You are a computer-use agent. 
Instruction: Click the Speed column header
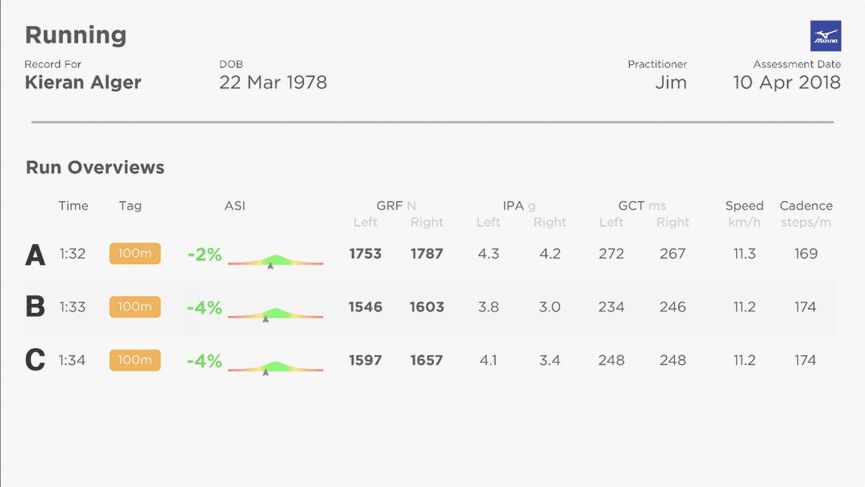pos(744,206)
